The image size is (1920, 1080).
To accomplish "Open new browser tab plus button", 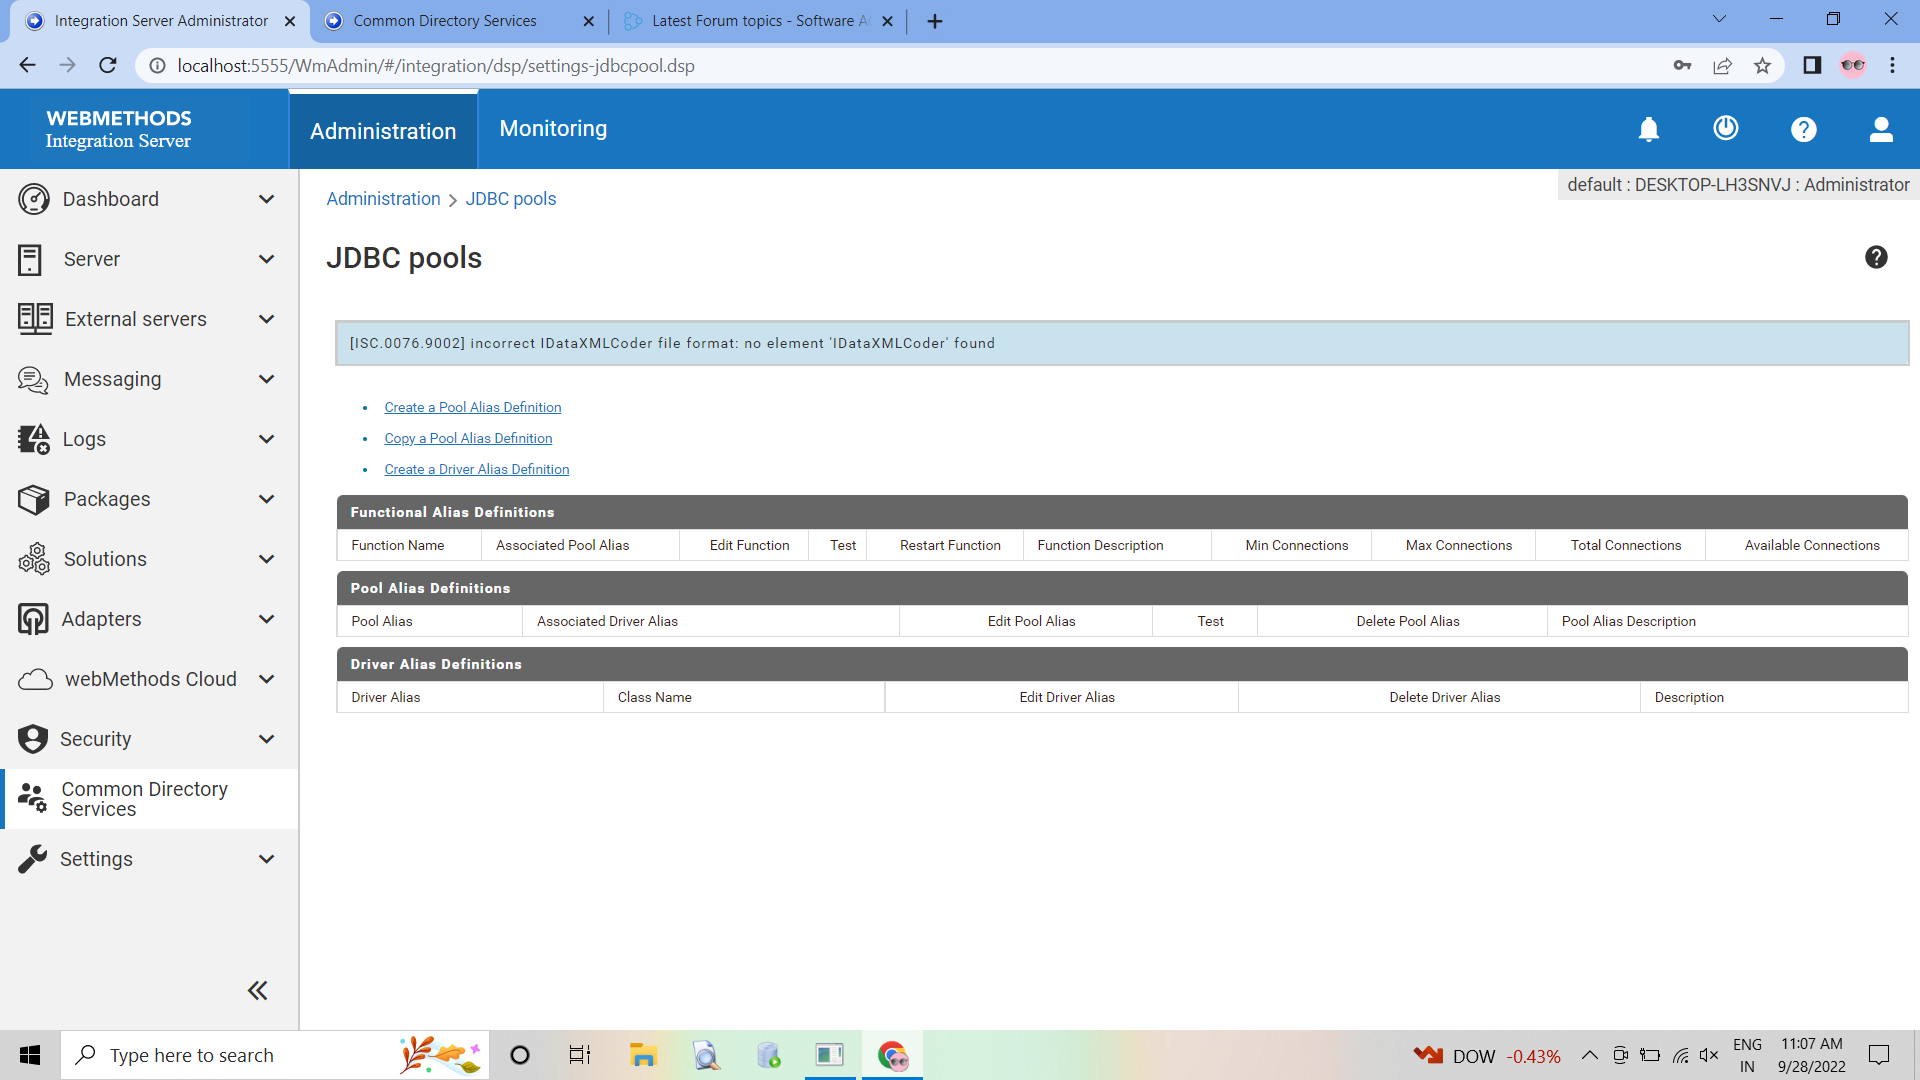I will coord(935,21).
